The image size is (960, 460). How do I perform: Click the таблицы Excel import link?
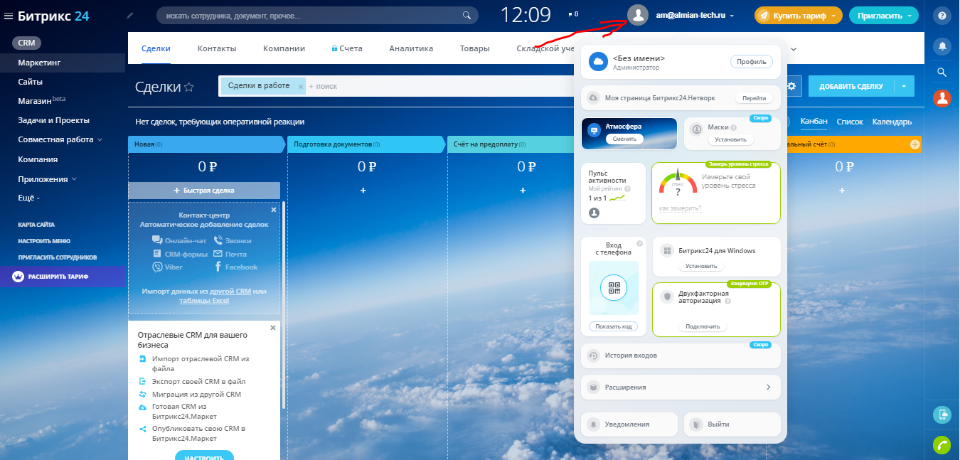204,301
